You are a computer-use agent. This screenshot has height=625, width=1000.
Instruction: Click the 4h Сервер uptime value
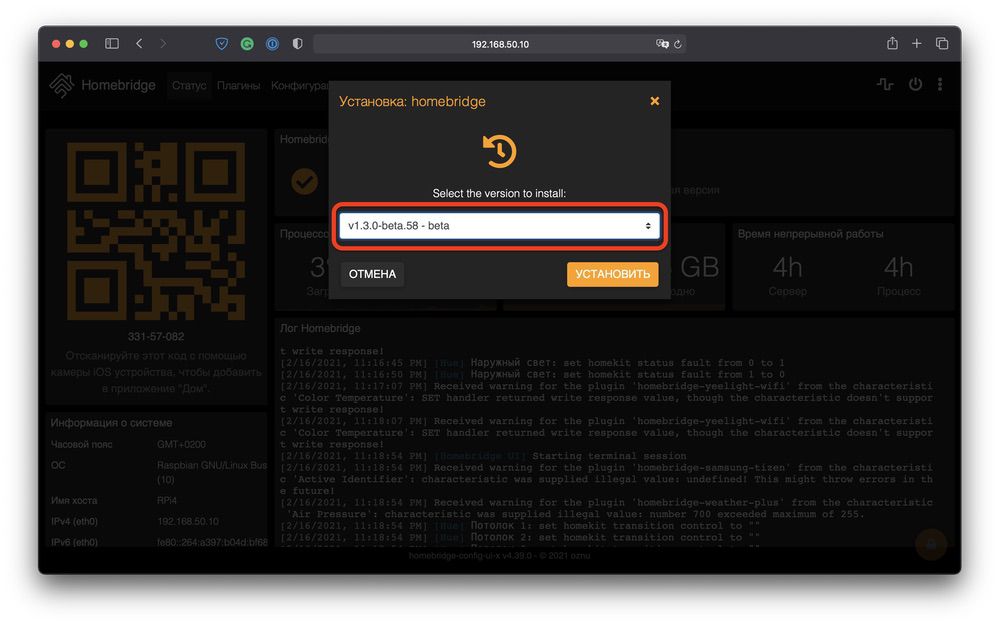(788, 267)
